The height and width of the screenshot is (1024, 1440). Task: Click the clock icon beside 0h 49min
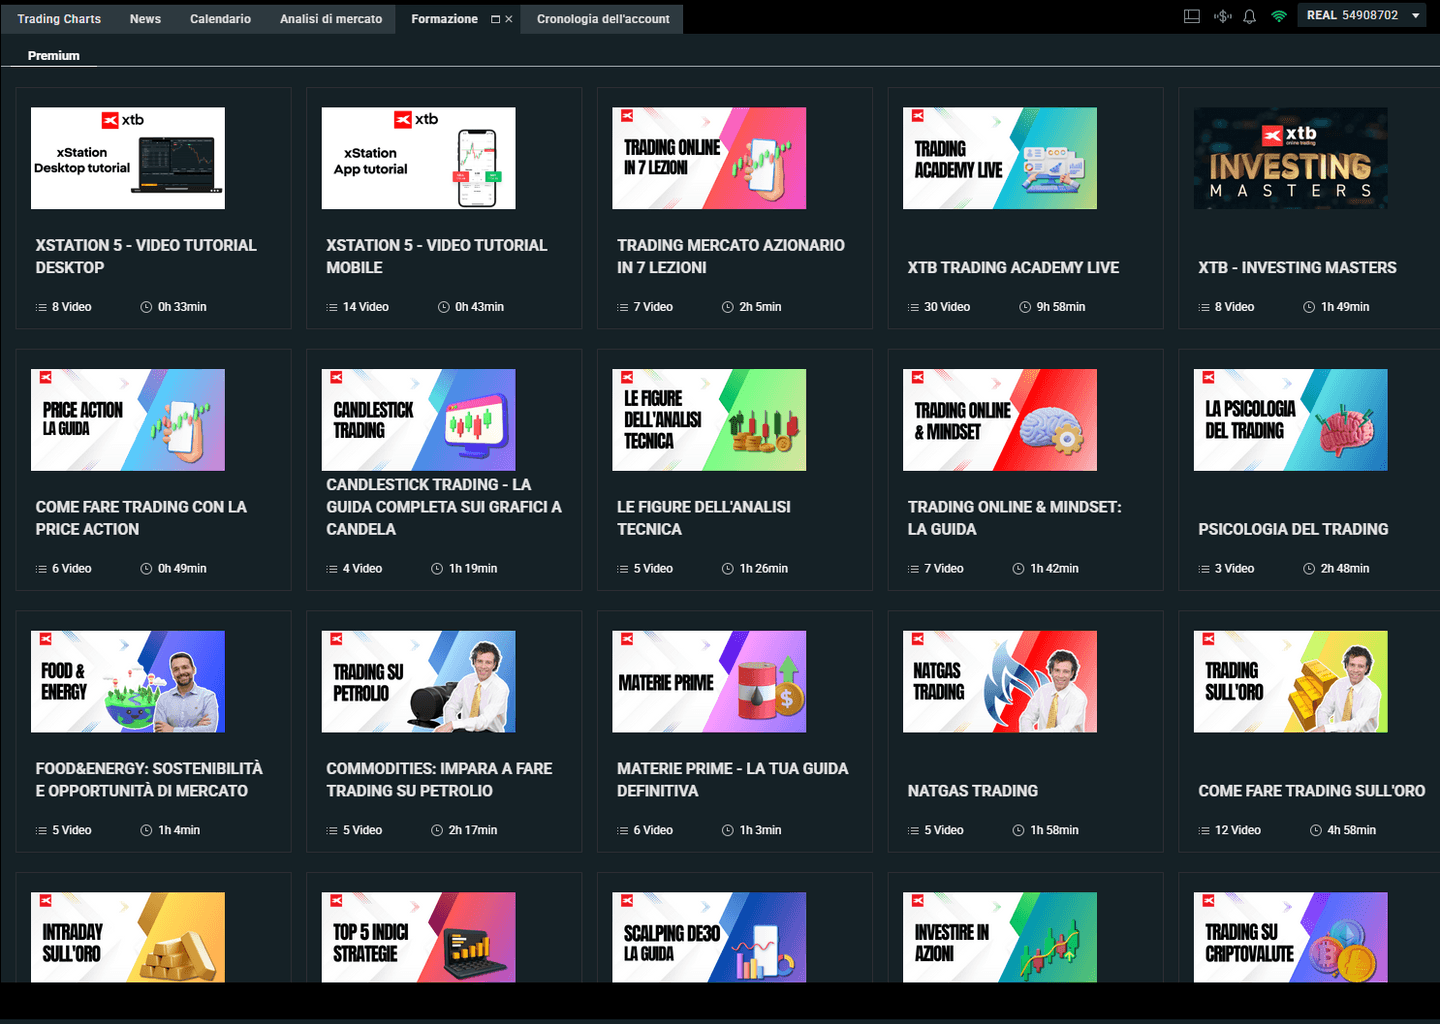pyautogui.click(x=146, y=569)
